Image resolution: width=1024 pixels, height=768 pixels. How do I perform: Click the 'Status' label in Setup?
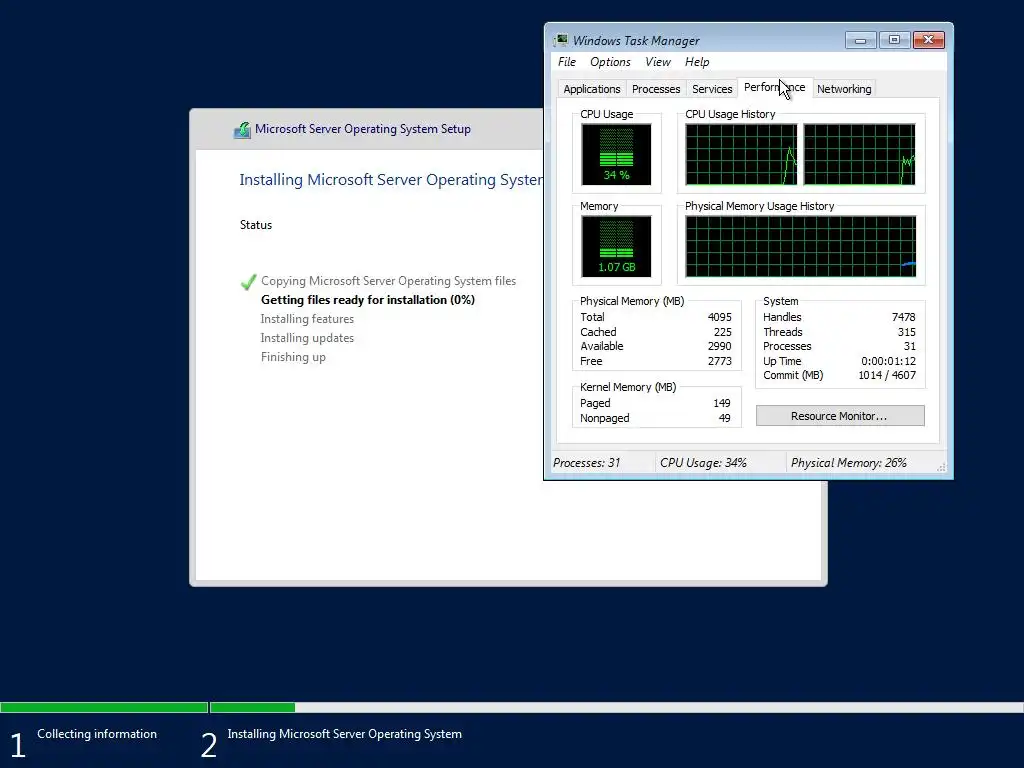(255, 225)
